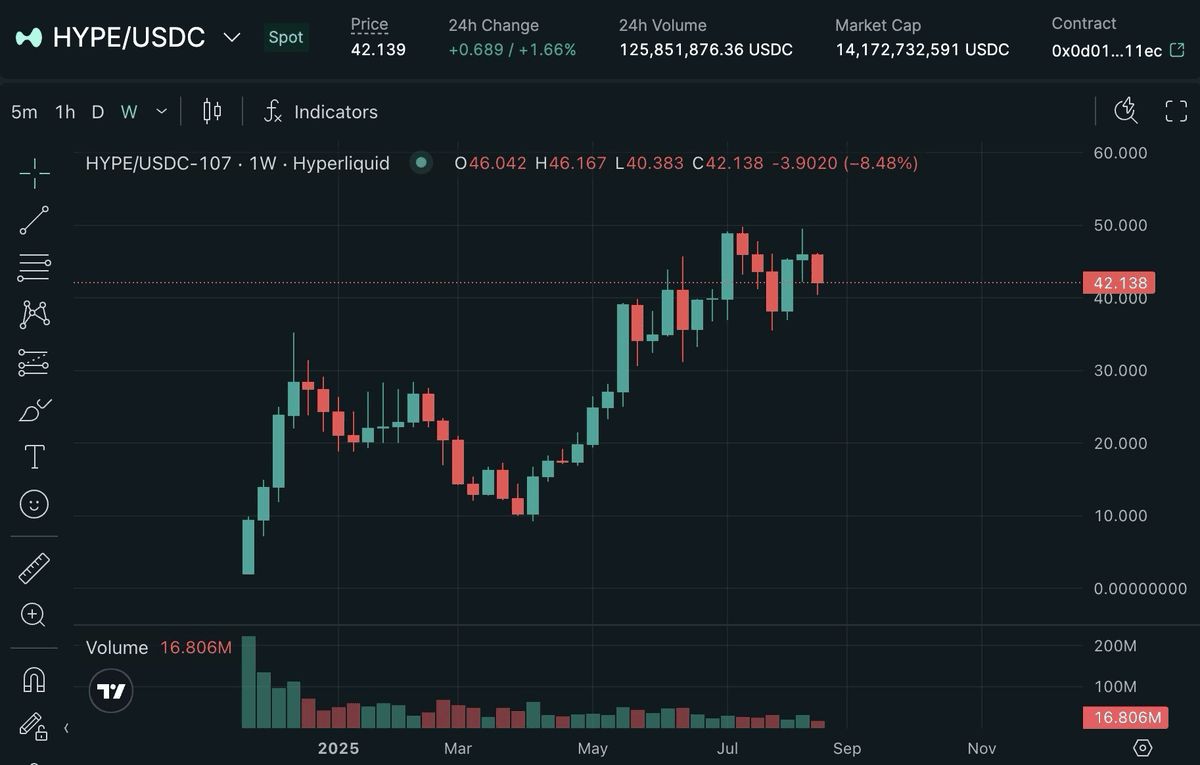Toggle lock drawing mode pencil
Viewport: 1200px width, 765px height.
(x=32, y=726)
